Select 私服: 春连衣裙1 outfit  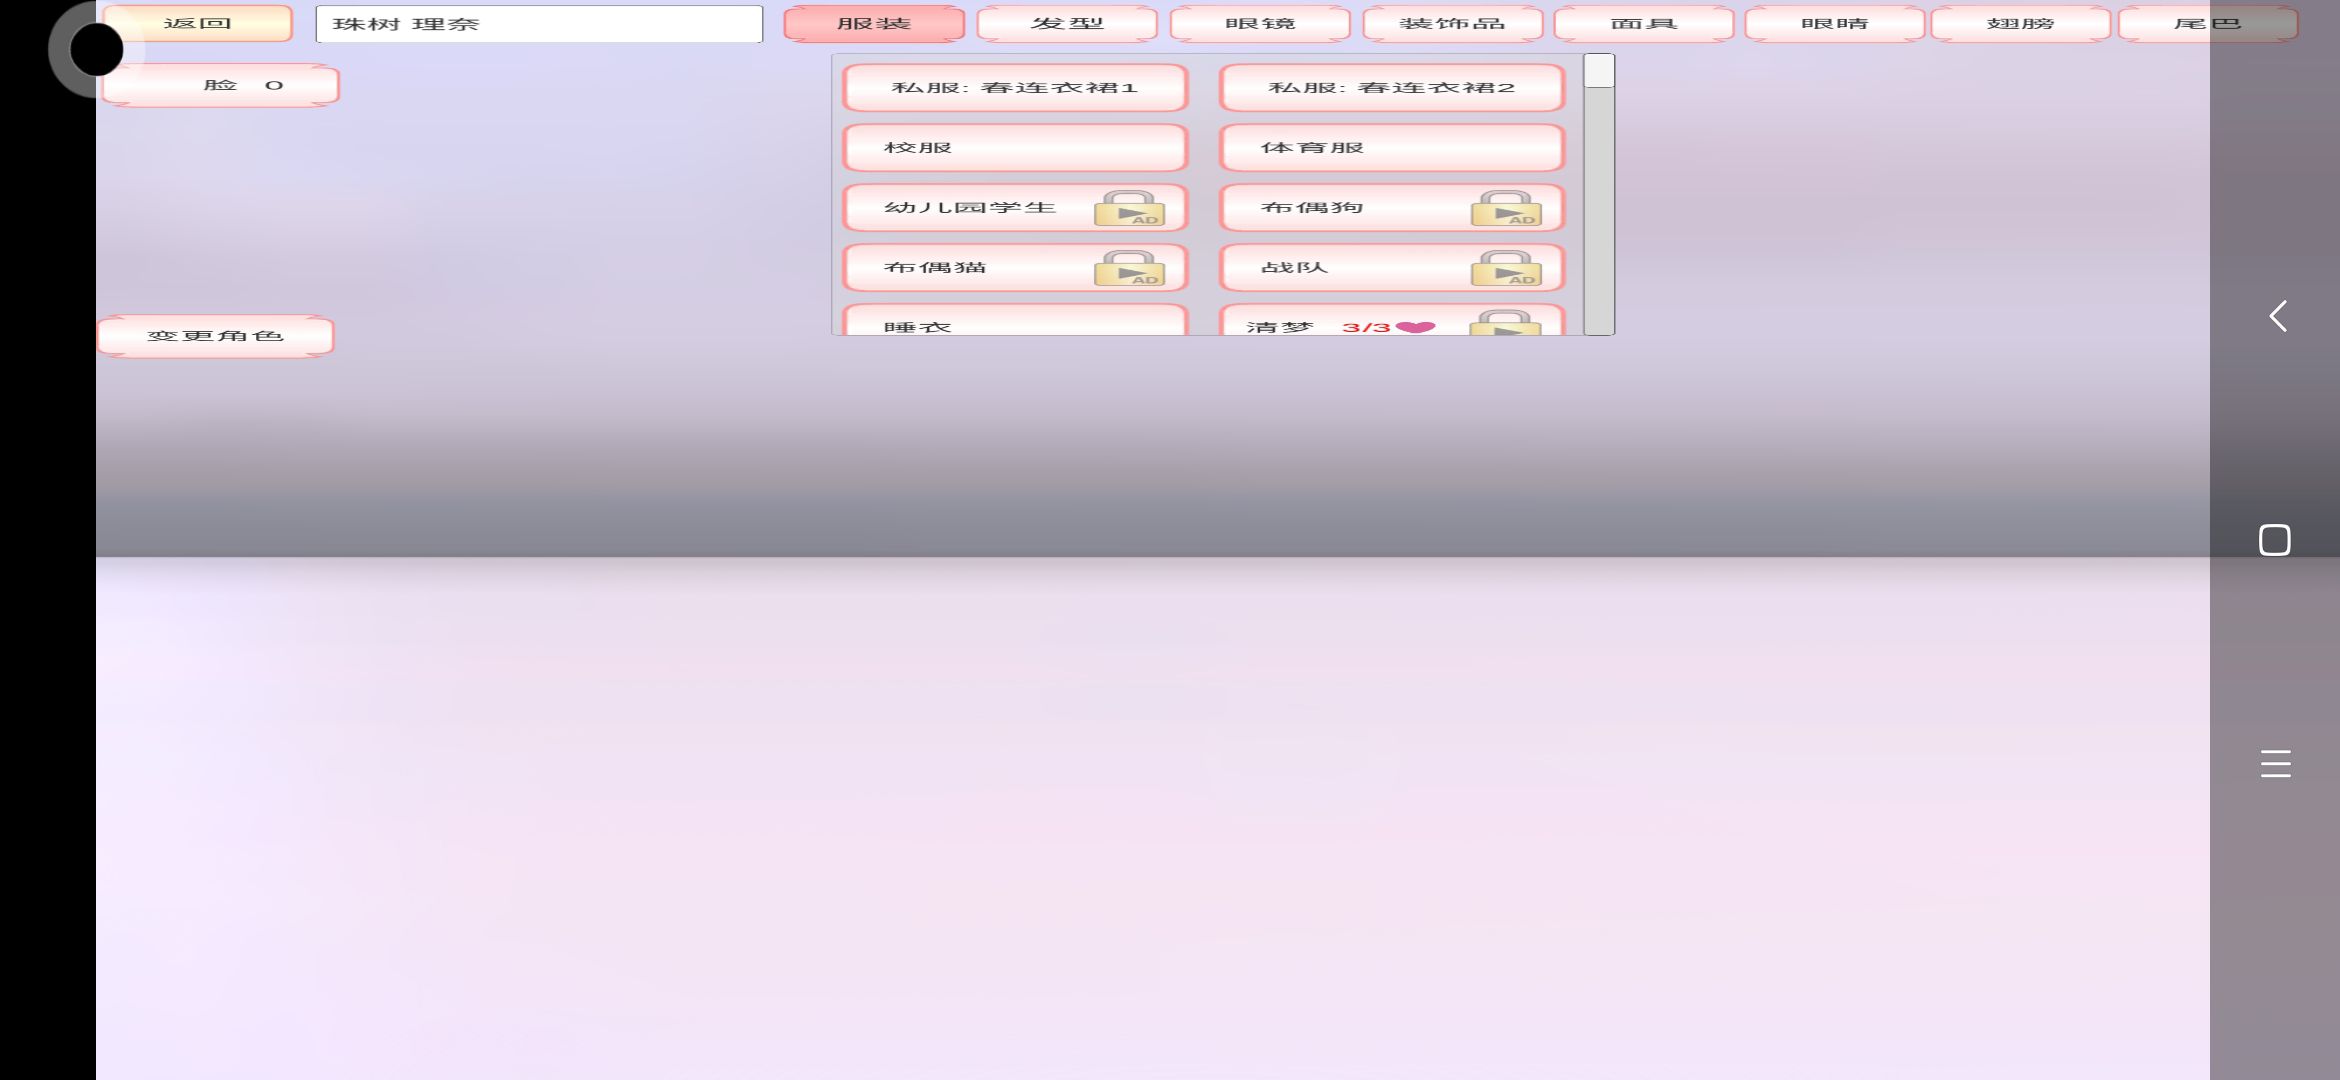1015,88
